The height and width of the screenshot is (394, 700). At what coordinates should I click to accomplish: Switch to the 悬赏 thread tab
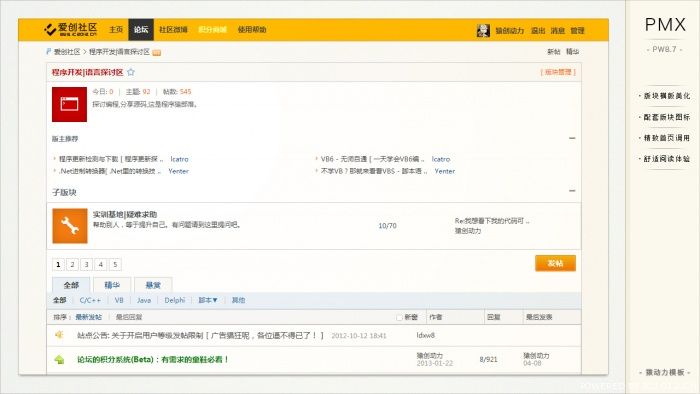click(153, 285)
